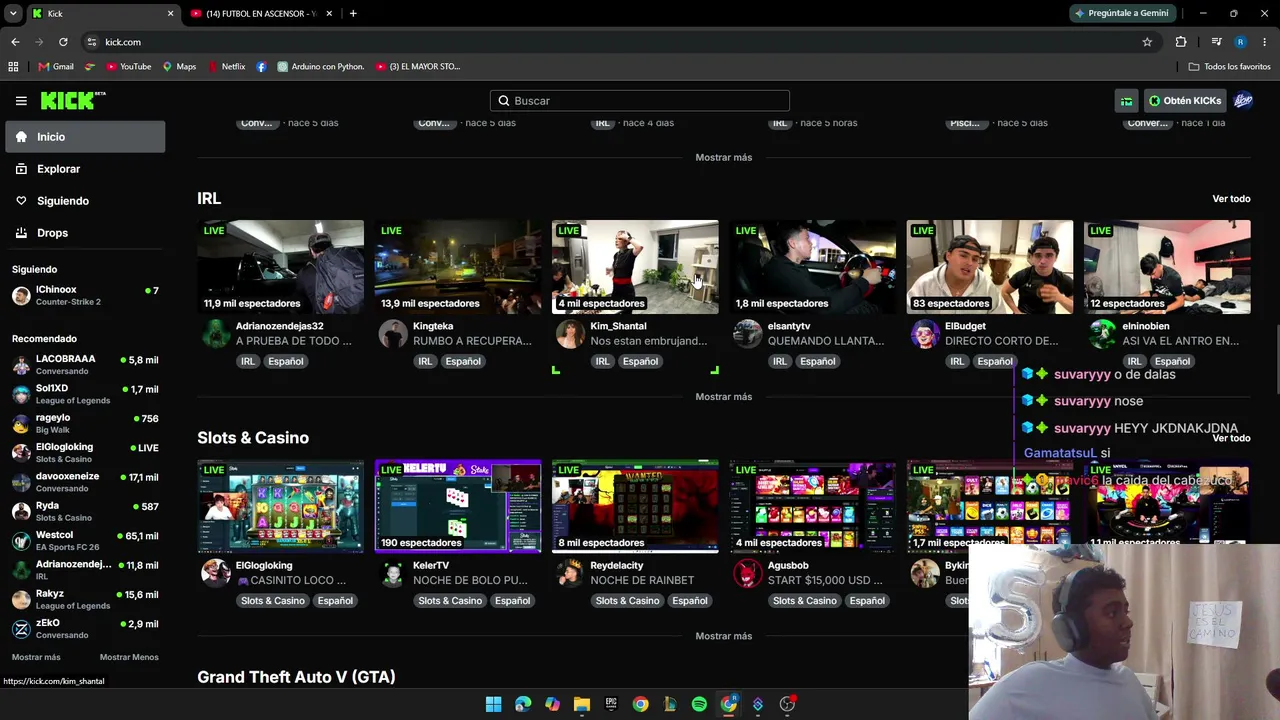The width and height of the screenshot is (1280, 720).
Task: Open IChinoox in following list
Action: point(85,295)
